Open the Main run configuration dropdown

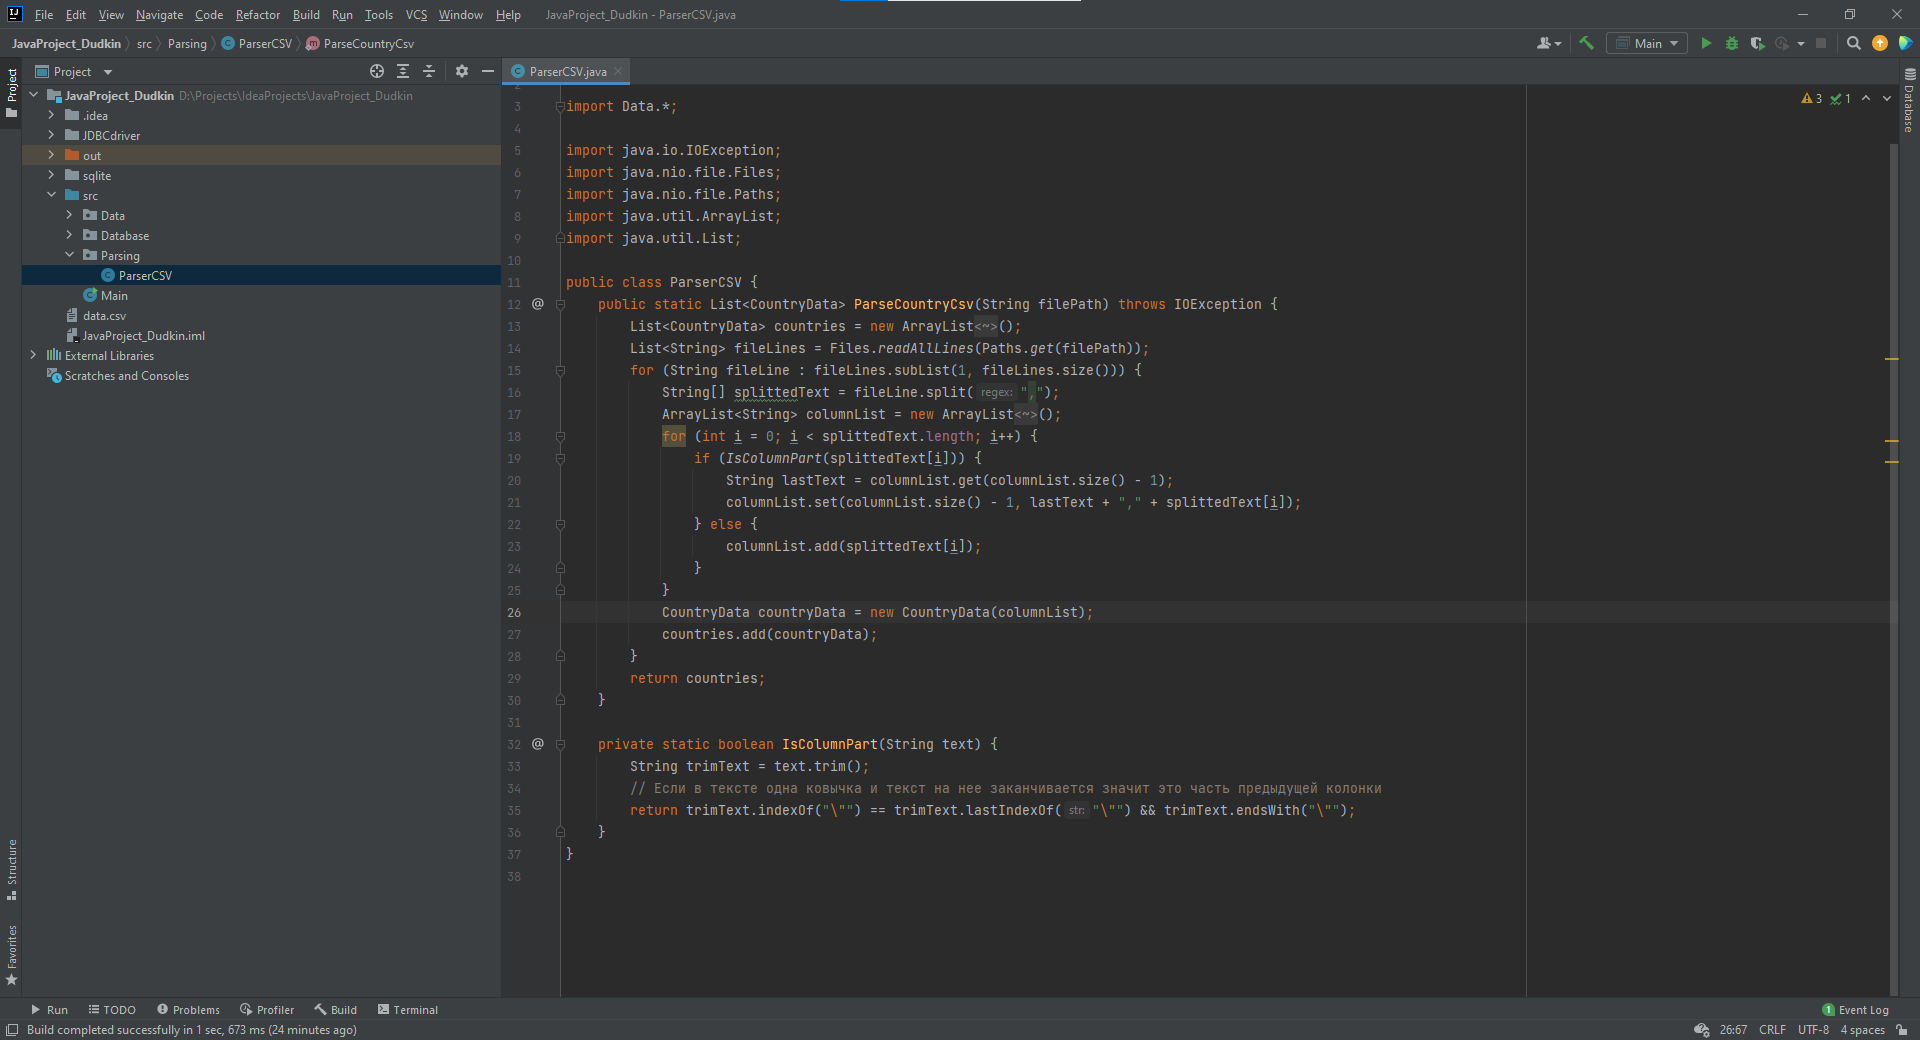[x=1647, y=43]
